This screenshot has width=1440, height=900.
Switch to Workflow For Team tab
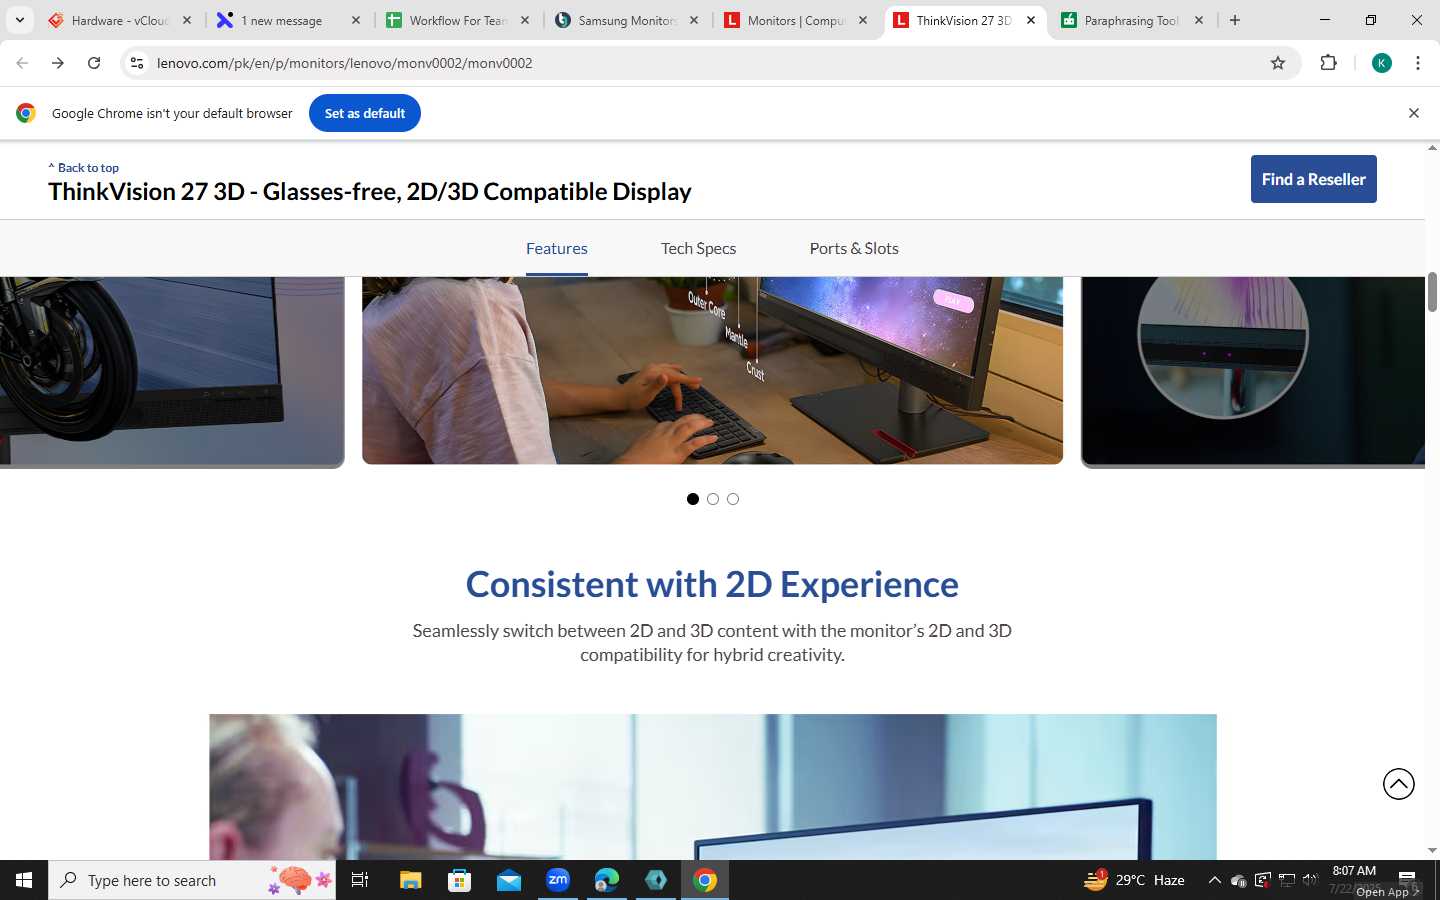click(458, 20)
